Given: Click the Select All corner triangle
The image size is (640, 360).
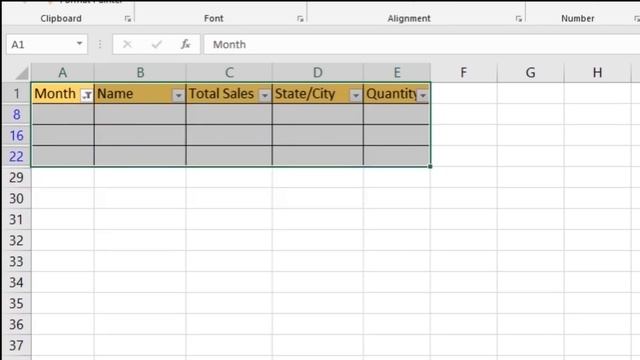Looking at the screenshot, I should [x=22, y=73].
